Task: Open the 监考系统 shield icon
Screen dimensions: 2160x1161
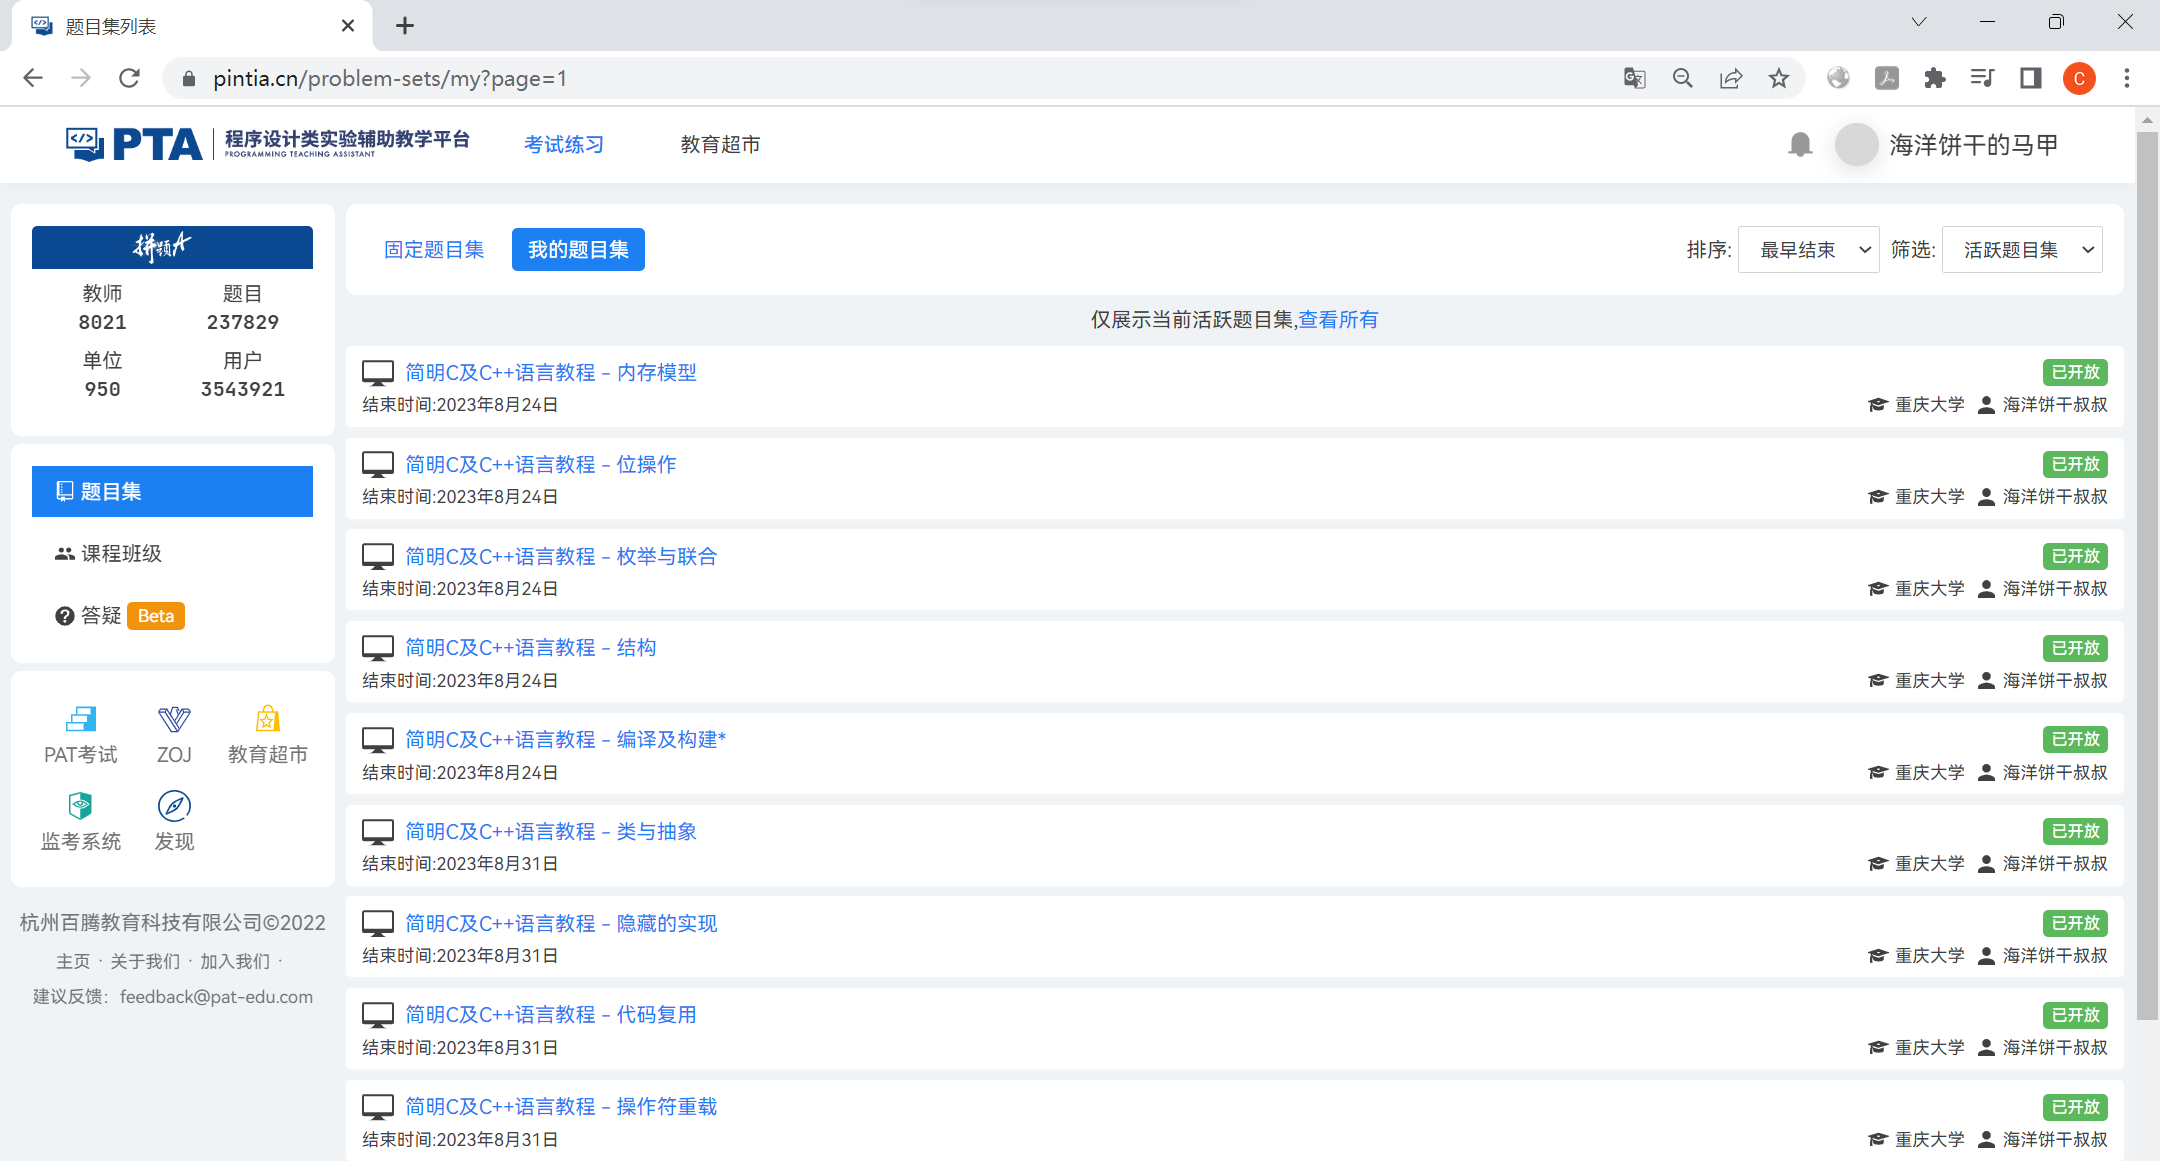Action: (x=80, y=806)
